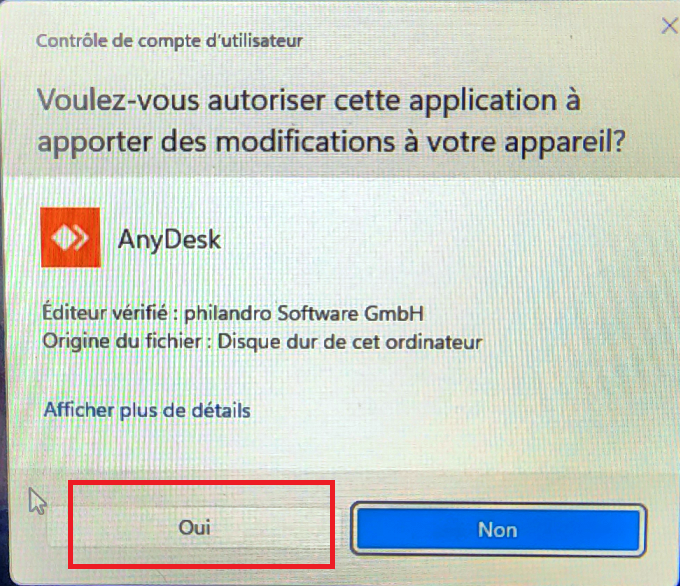Click the Disque dur de cet ordinateur text
This screenshot has height=586, width=680.
click(x=350, y=342)
